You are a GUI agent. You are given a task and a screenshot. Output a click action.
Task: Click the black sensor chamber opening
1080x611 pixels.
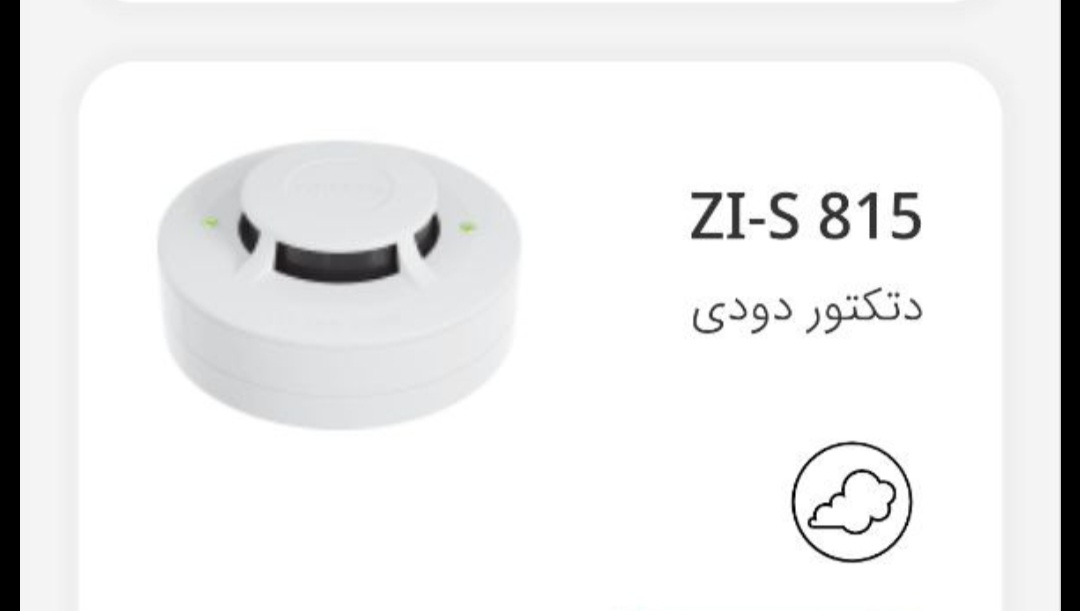pyautogui.click(x=339, y=253)
